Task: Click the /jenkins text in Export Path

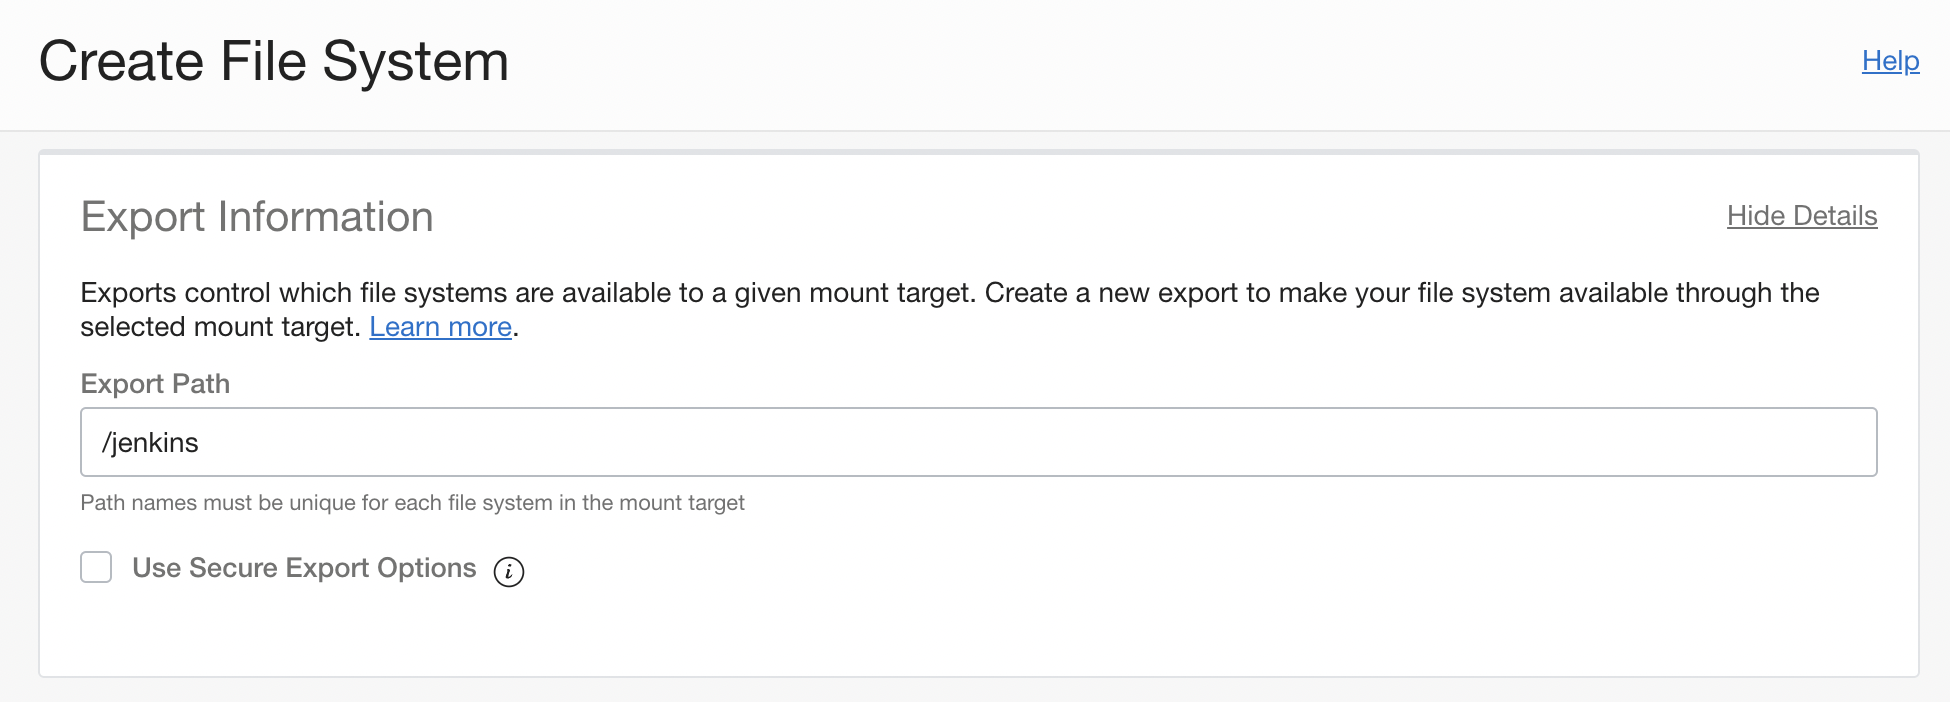Action: point(151,443)
